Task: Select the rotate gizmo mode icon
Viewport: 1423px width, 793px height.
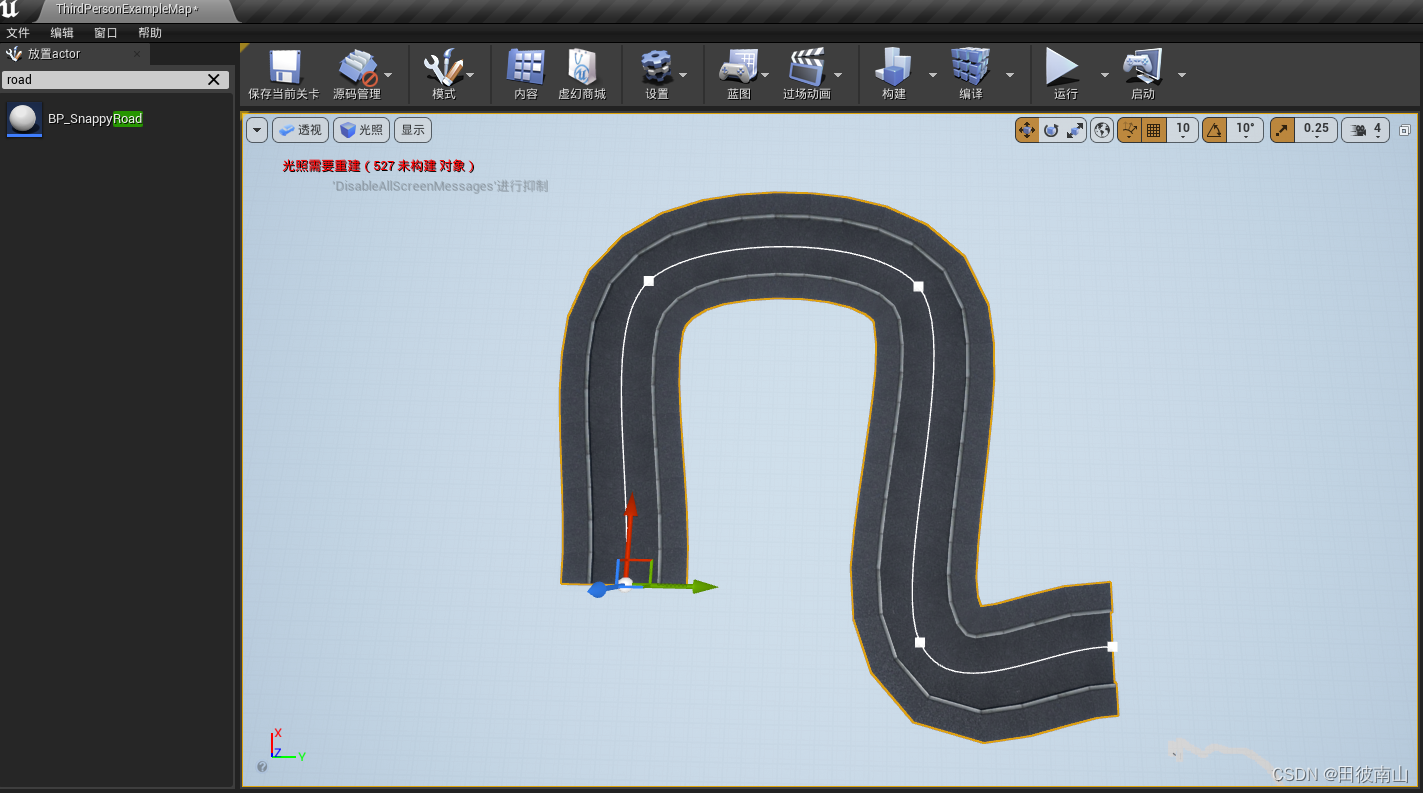Action: pyautogui.click(x=1051, y=130)
